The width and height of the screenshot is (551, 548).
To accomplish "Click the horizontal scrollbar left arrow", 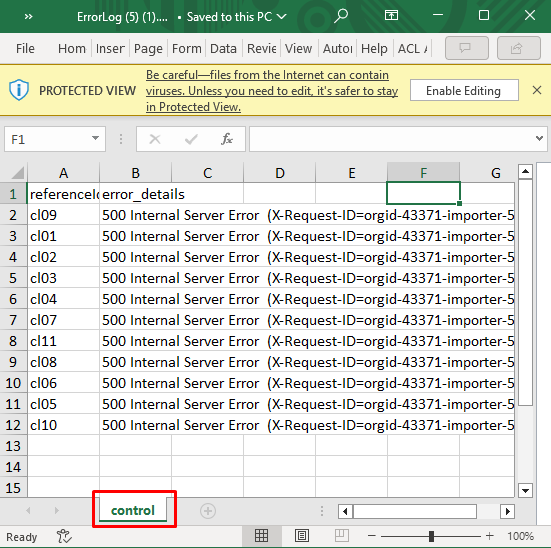I will click(x=345, y=511).
